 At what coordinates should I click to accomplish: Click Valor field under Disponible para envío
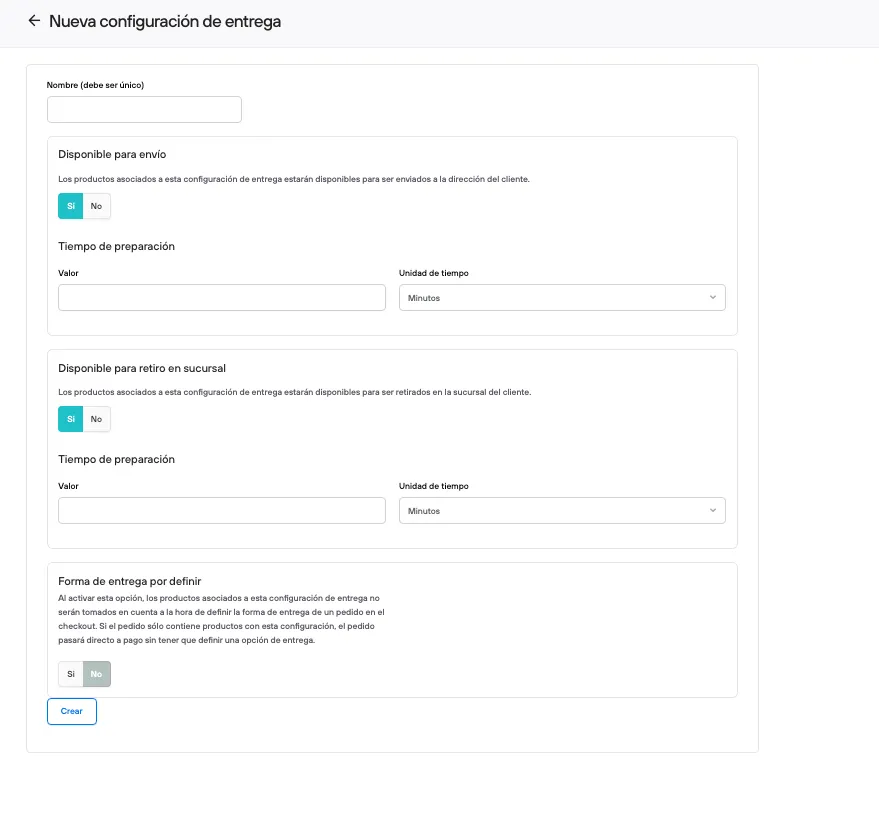[x=221, y=297]
